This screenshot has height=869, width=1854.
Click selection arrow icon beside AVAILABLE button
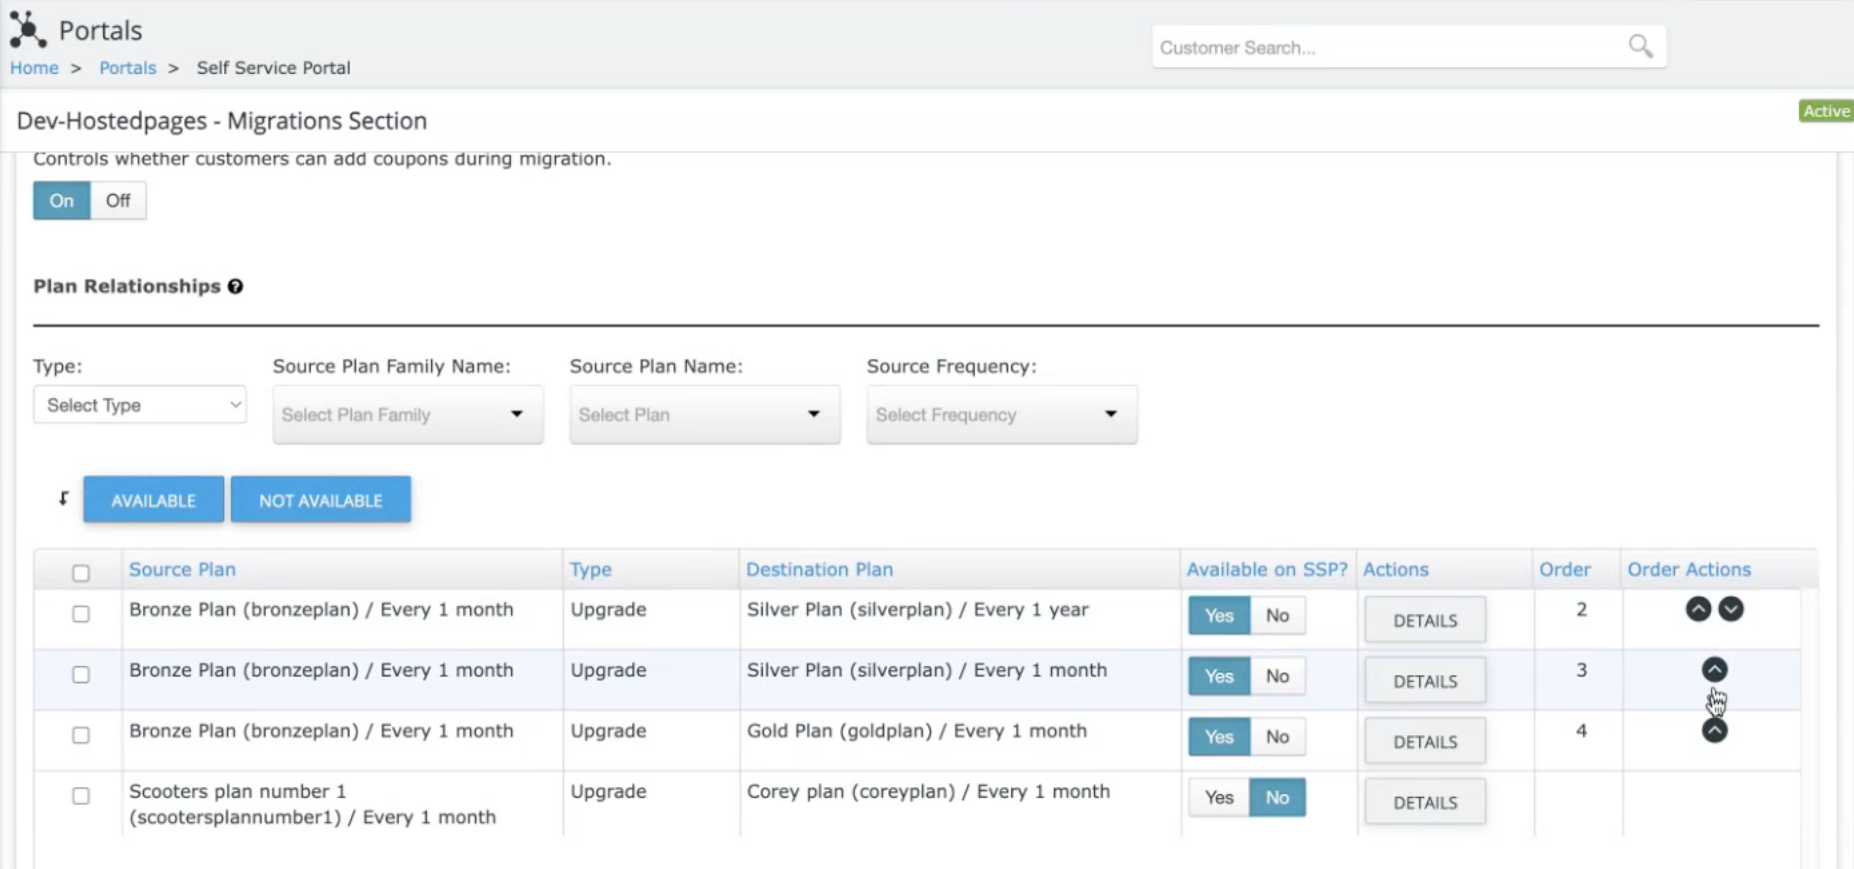click(63, 498)
